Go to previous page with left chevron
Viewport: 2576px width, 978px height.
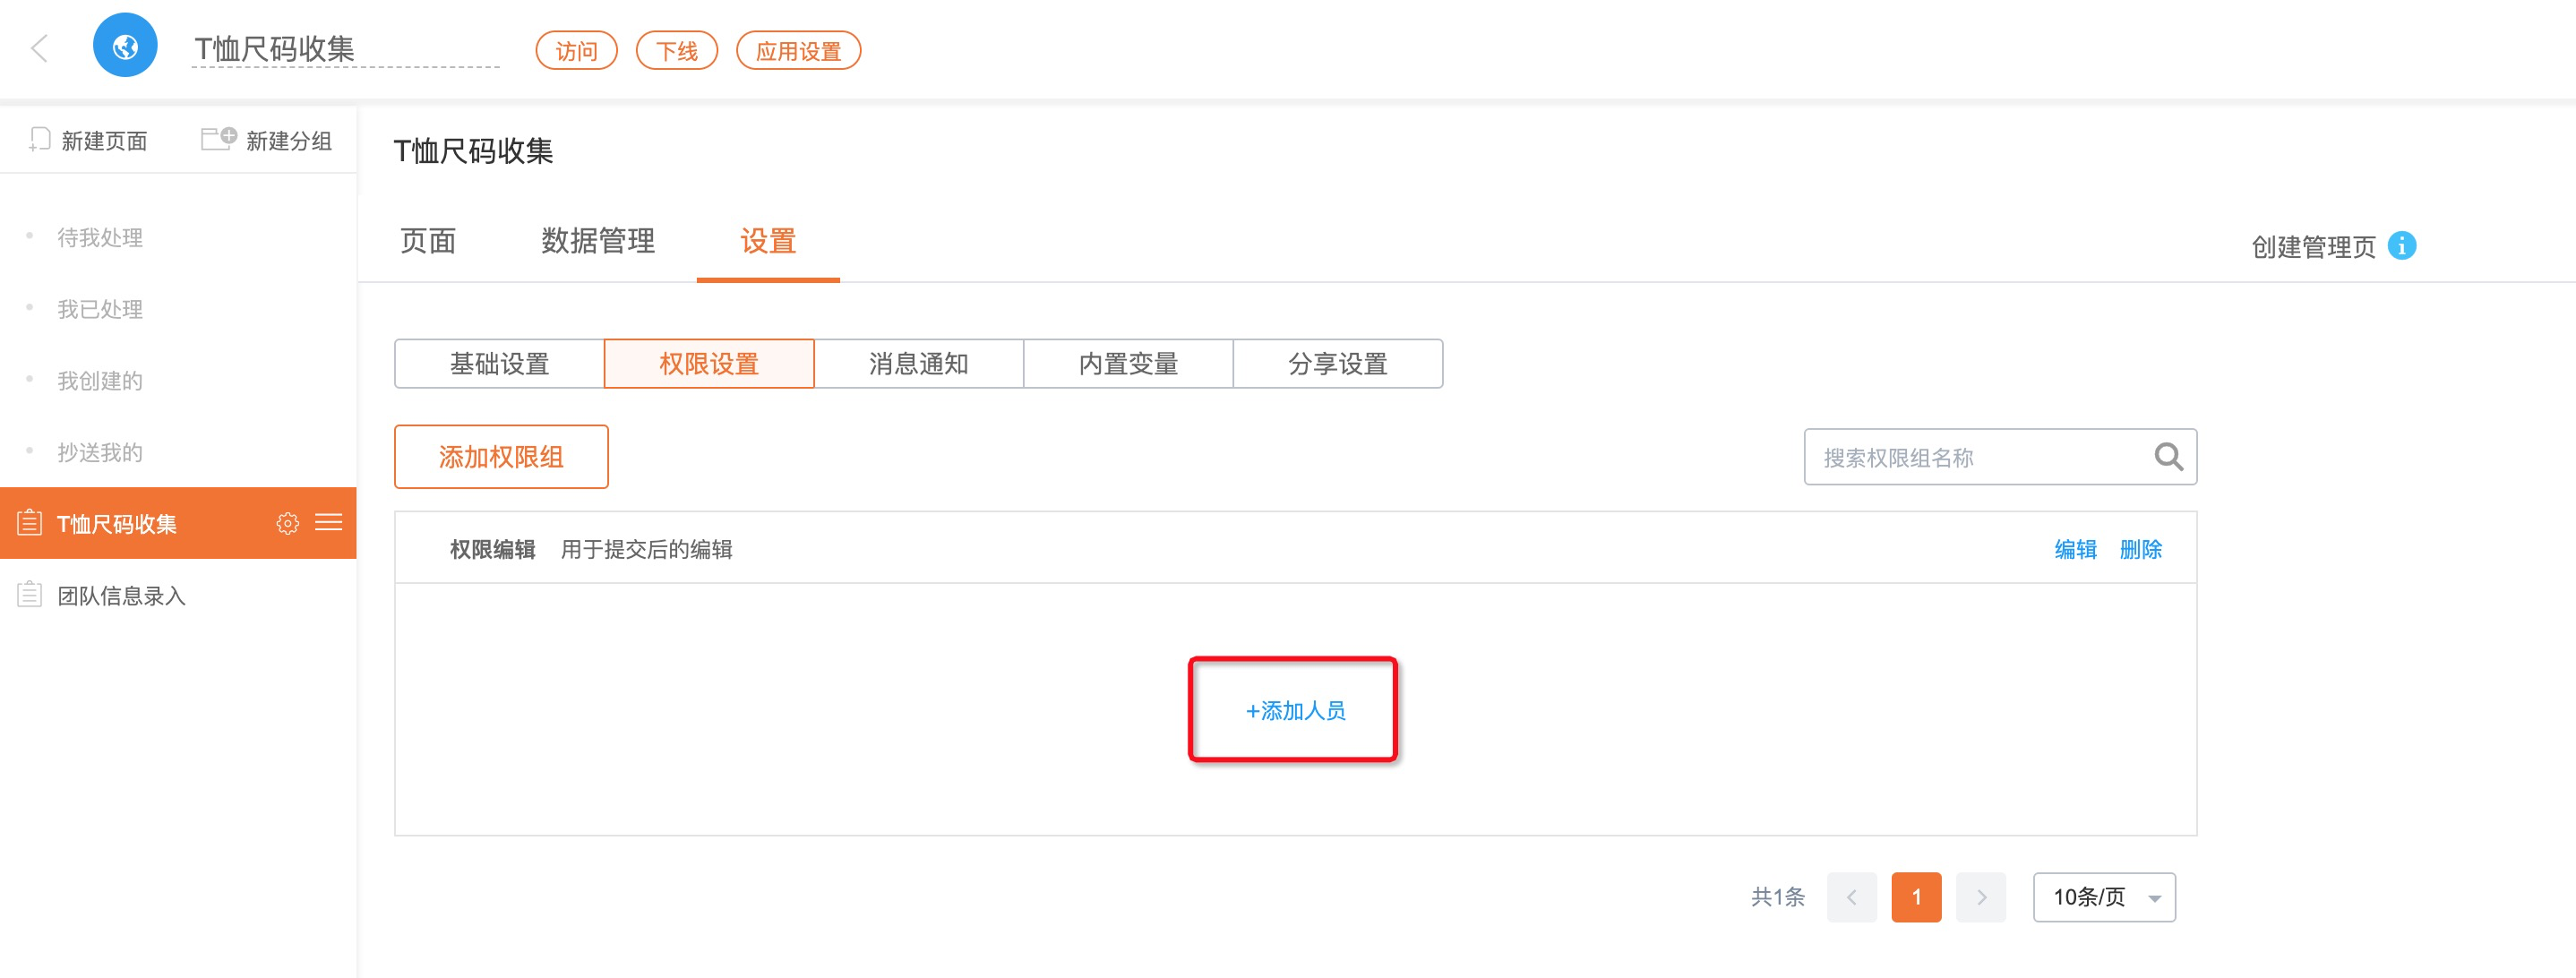[x=1851, y=897]
